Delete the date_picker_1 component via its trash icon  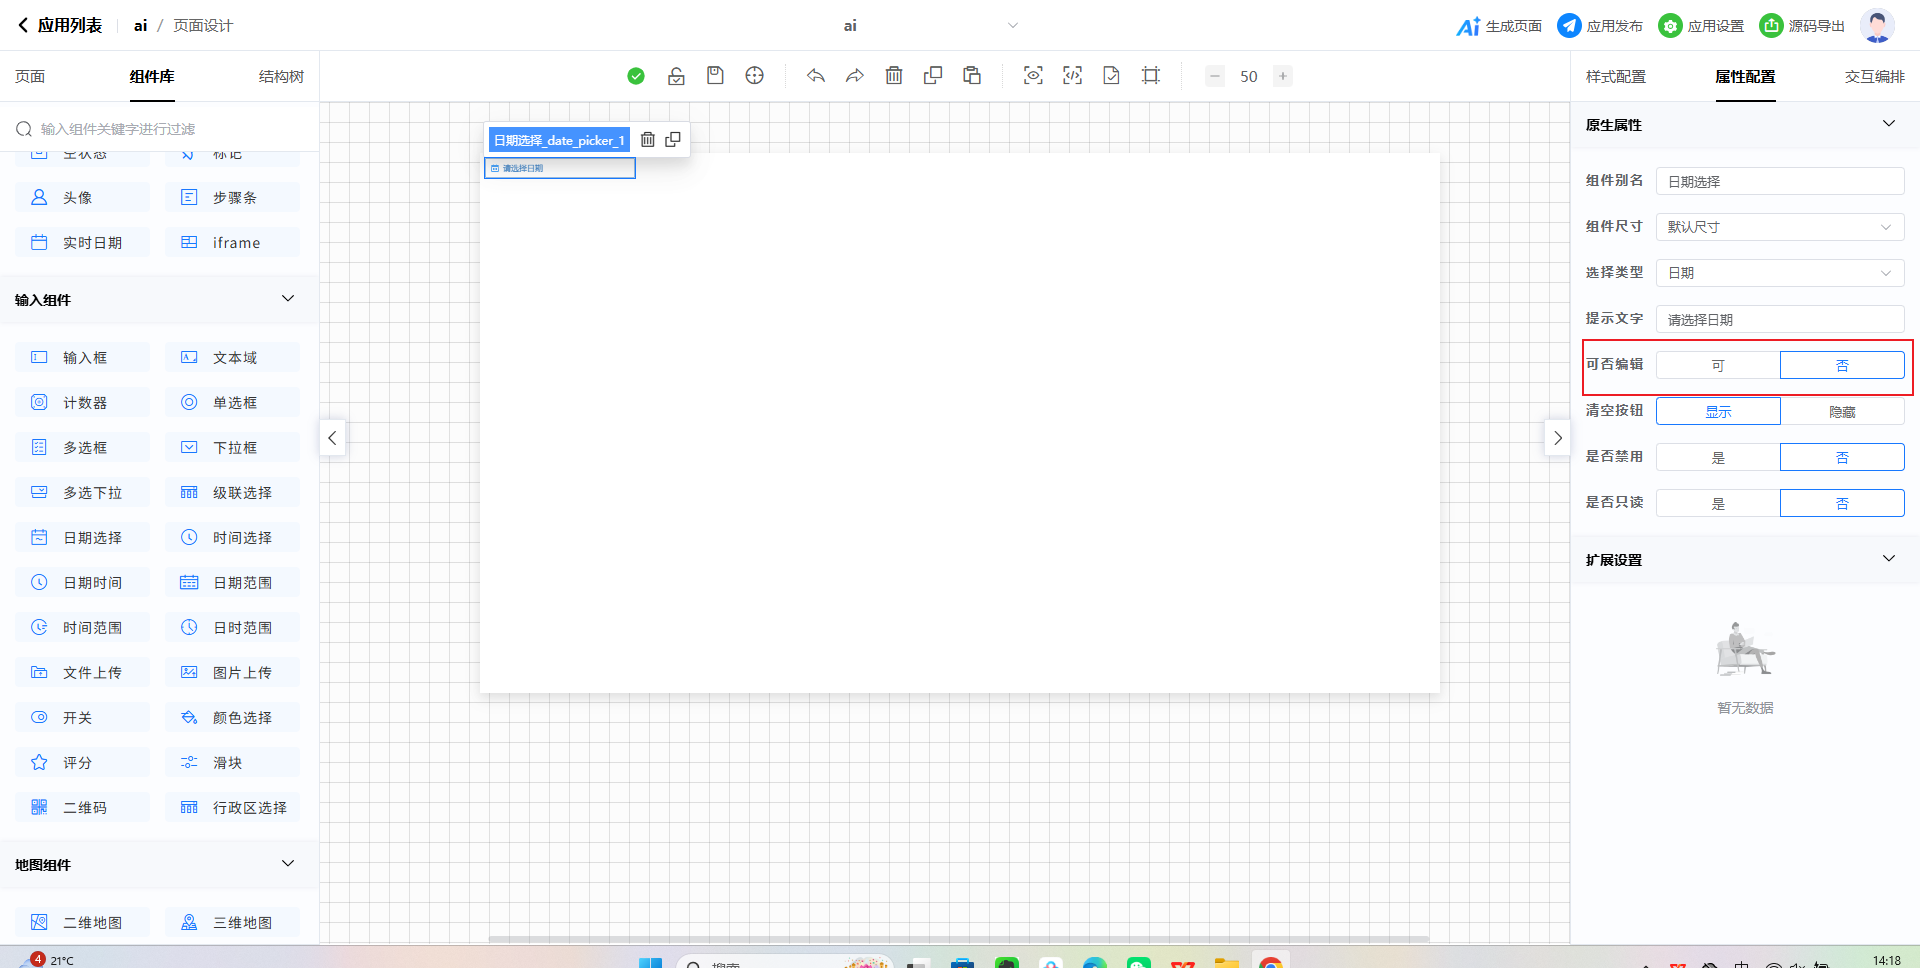tap(648, 140)
